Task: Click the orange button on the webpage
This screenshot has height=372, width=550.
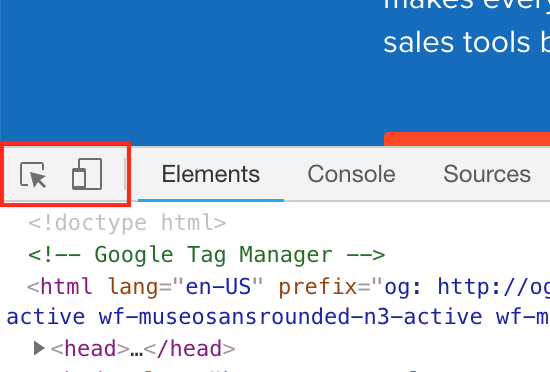Action: (x=467, y=139)
